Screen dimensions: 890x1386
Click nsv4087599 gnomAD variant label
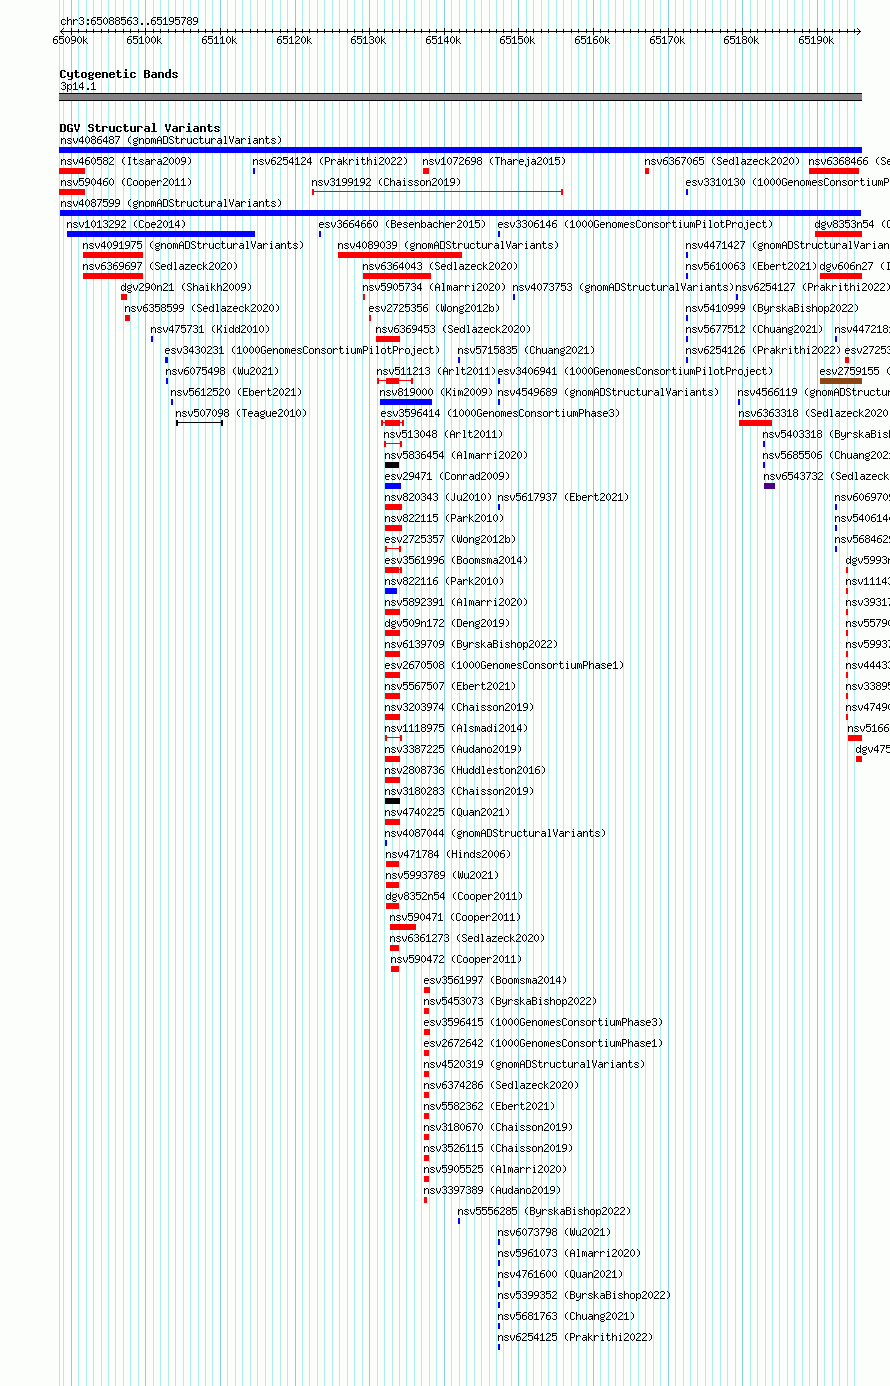point(171,203)
